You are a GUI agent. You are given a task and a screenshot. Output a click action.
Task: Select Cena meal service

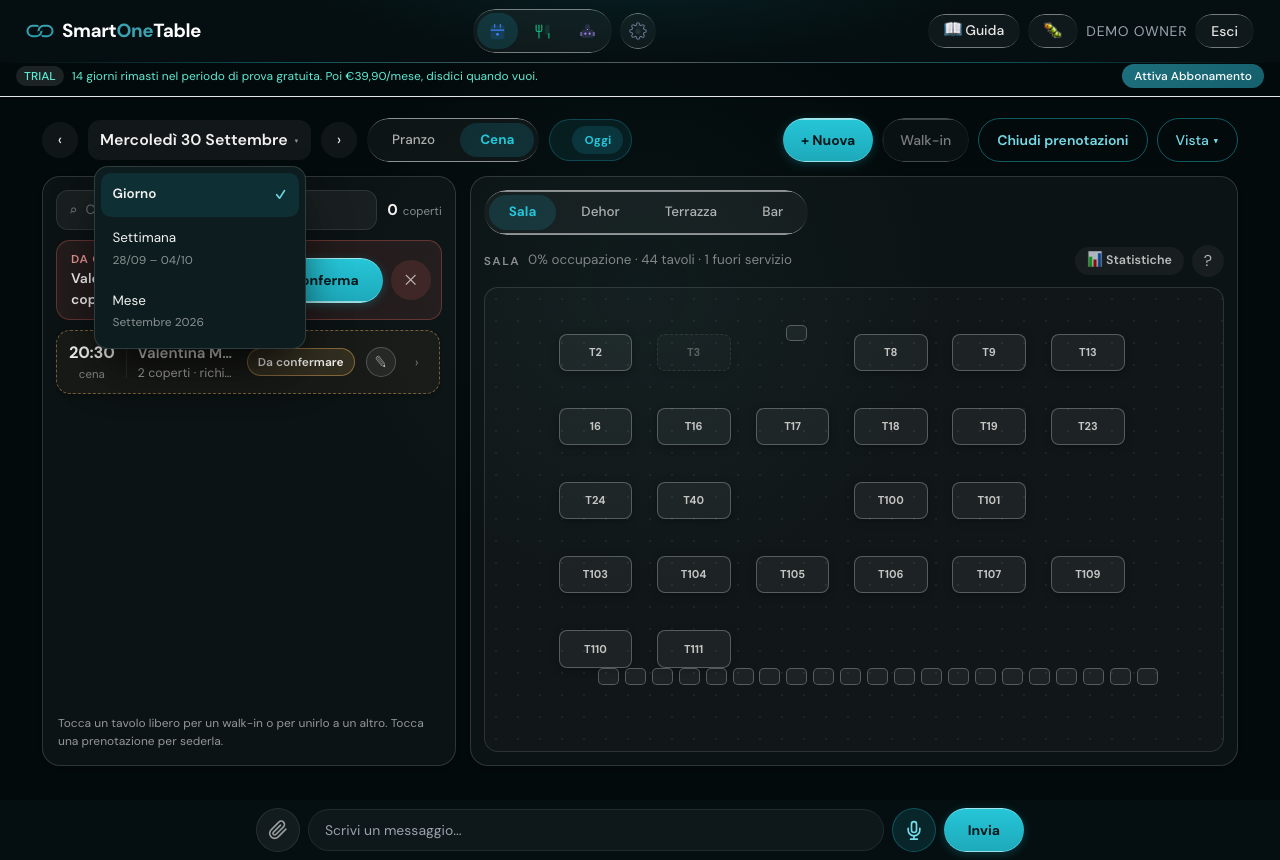[497, 140]
